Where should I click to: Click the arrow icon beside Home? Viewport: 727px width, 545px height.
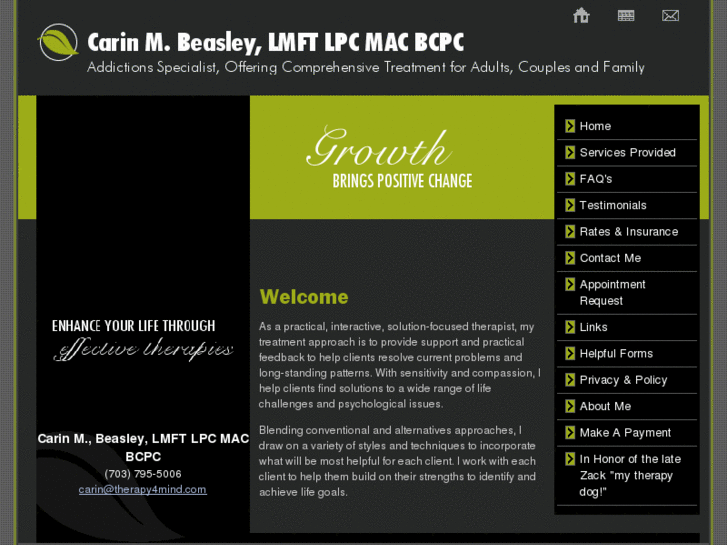pyautogui.click(x=570, y=126)
